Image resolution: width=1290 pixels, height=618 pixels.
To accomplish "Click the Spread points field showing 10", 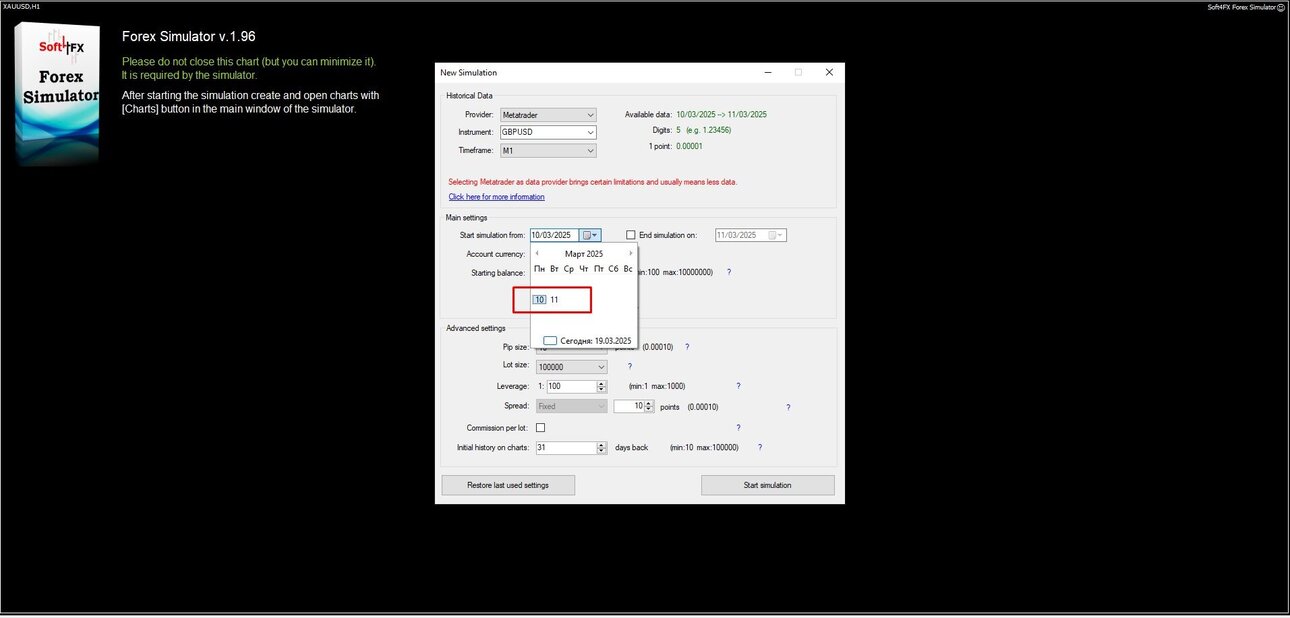I will (629, 406).
